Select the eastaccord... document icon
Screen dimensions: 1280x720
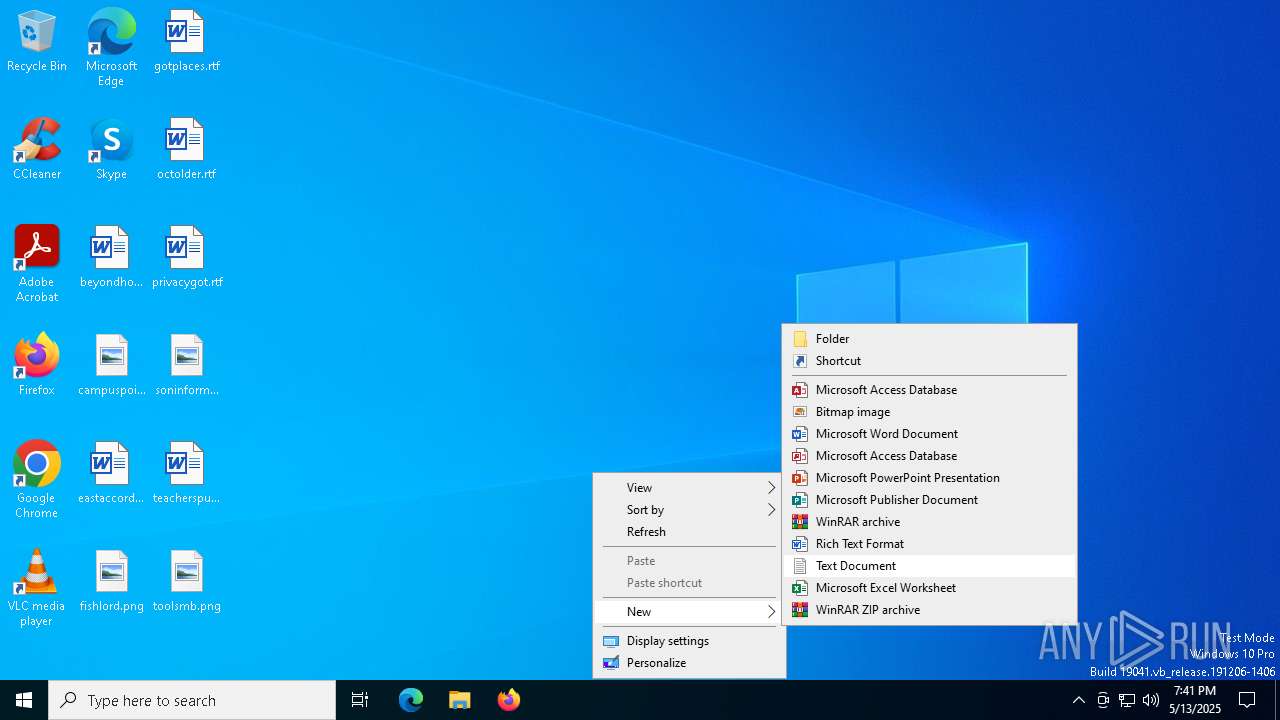click(111, 474)
